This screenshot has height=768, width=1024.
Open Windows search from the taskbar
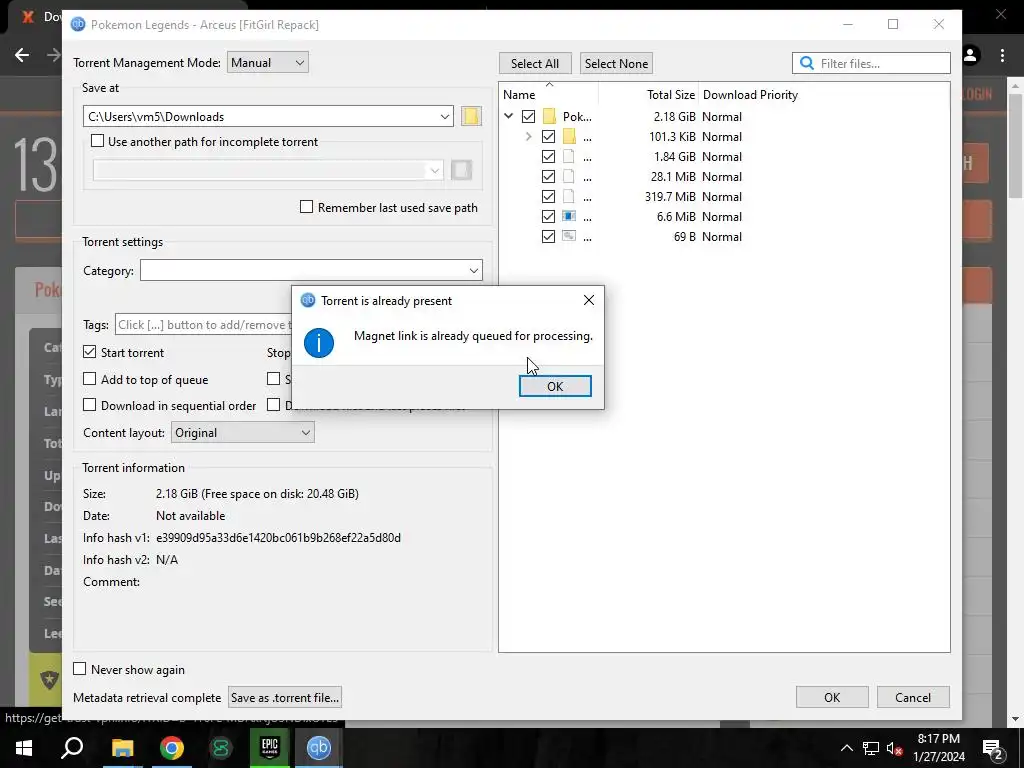[x=72, y=748]
